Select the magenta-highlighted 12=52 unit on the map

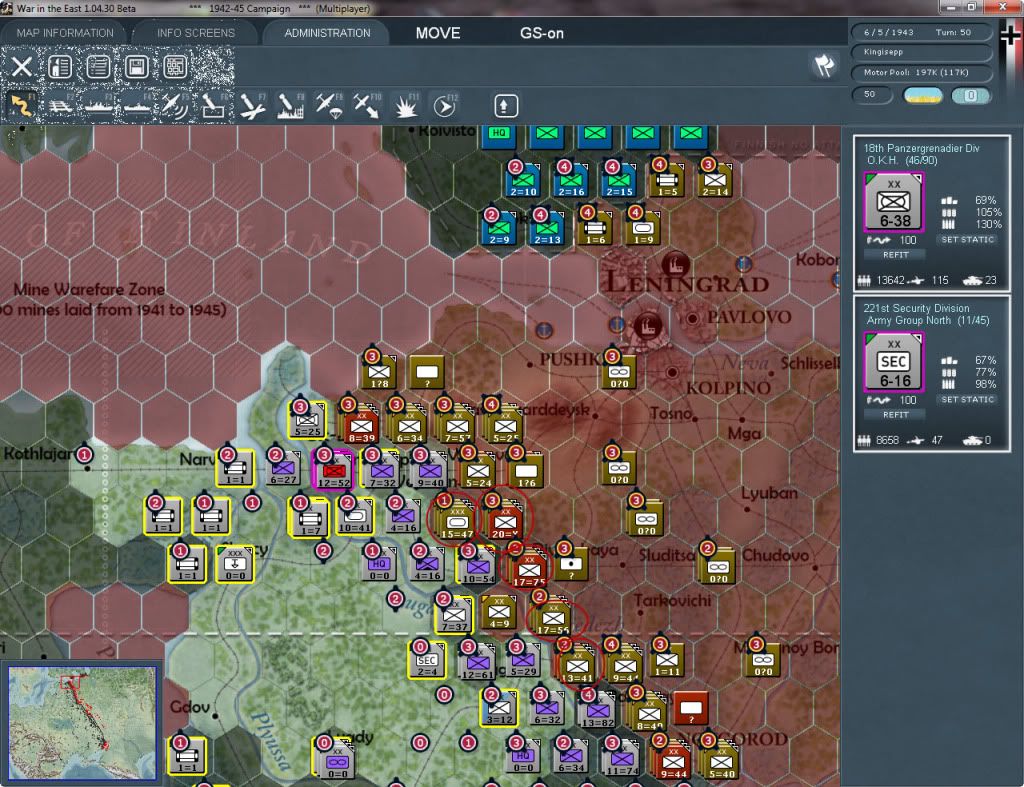tap(334, 469)
